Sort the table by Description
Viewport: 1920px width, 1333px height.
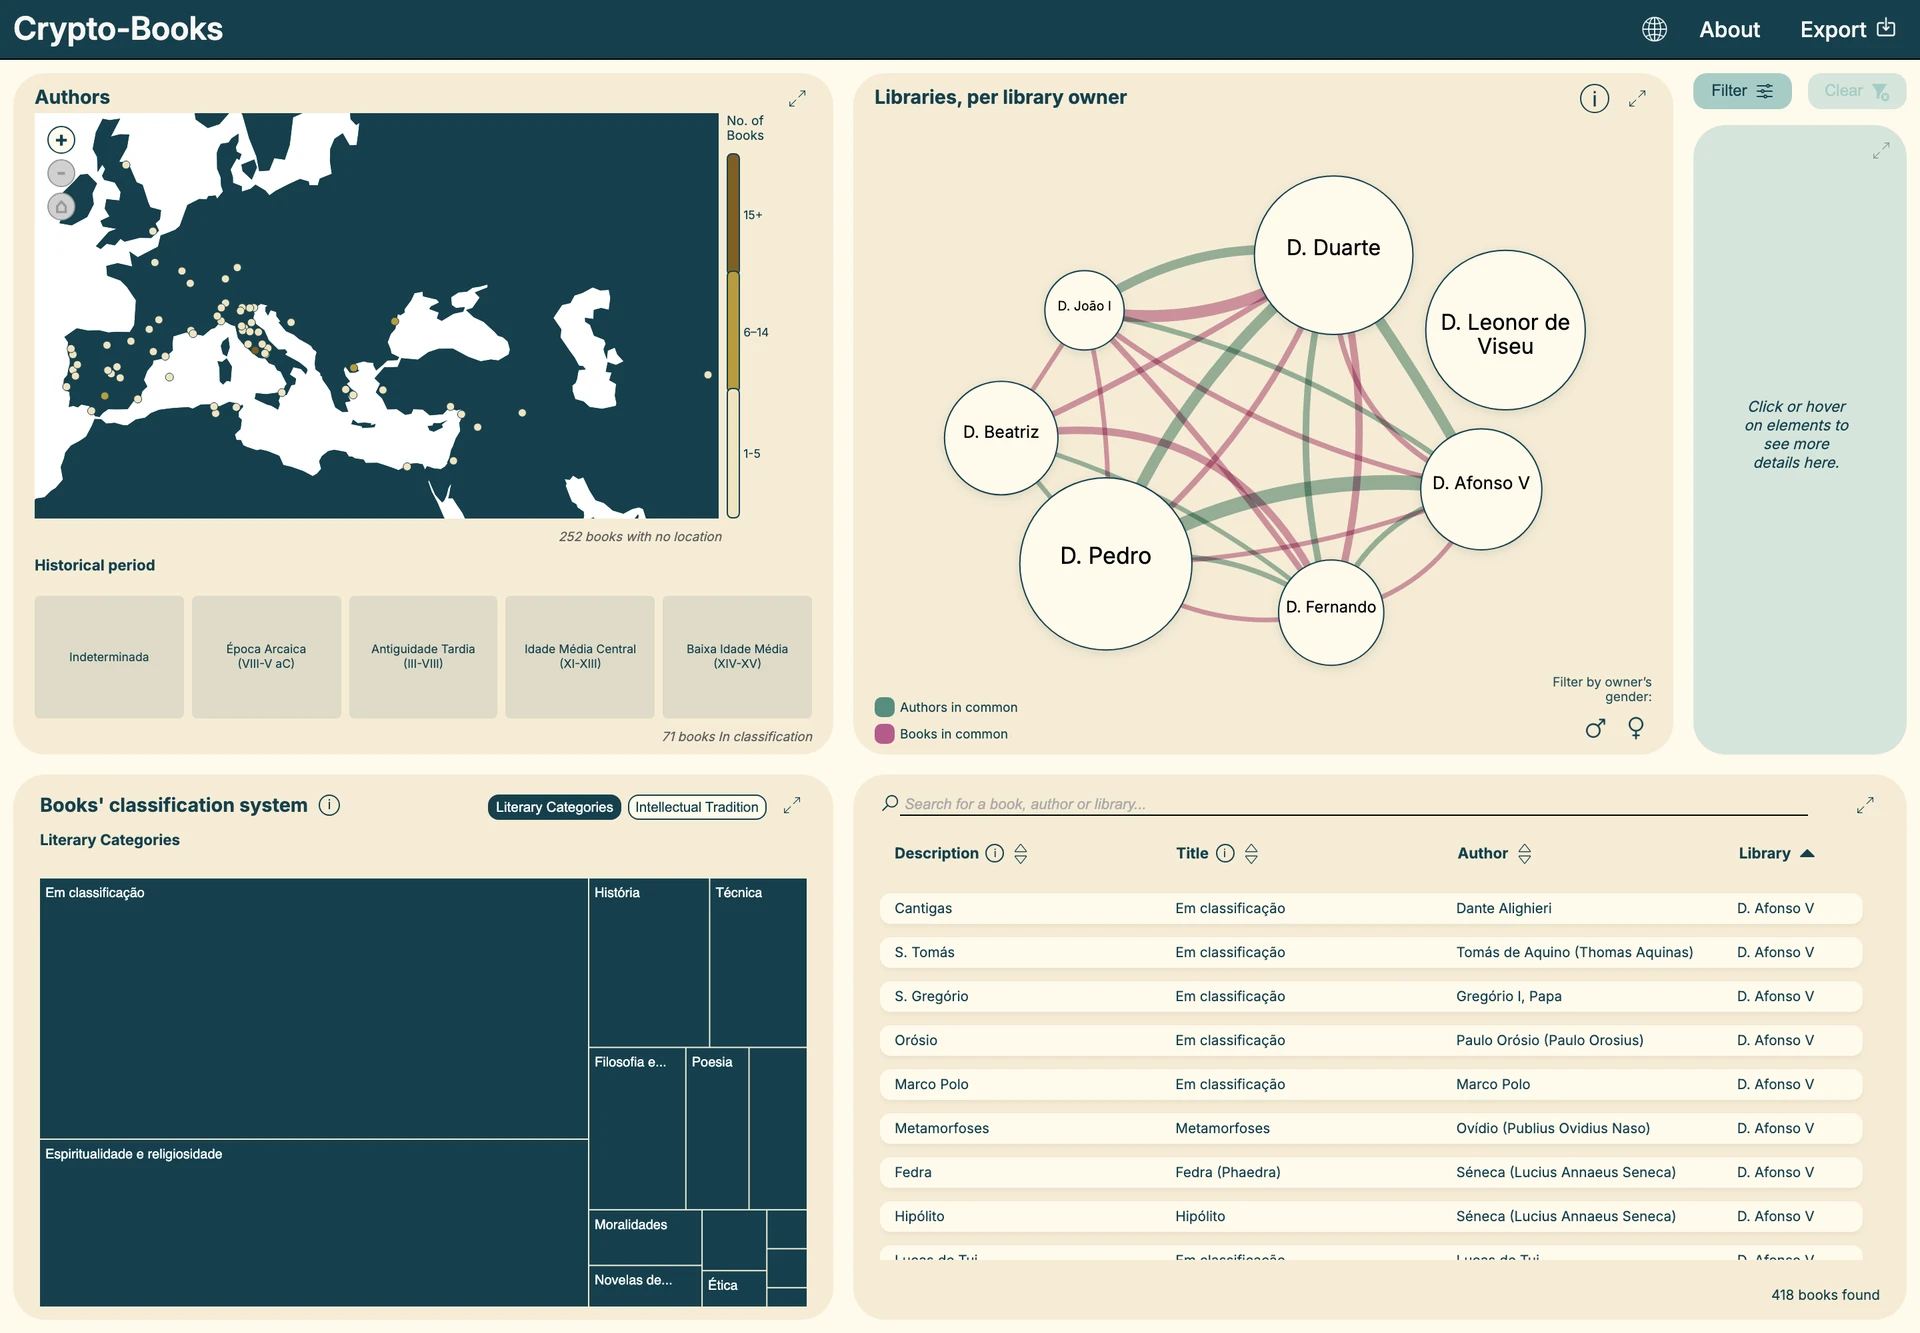tap(1020, 853)
